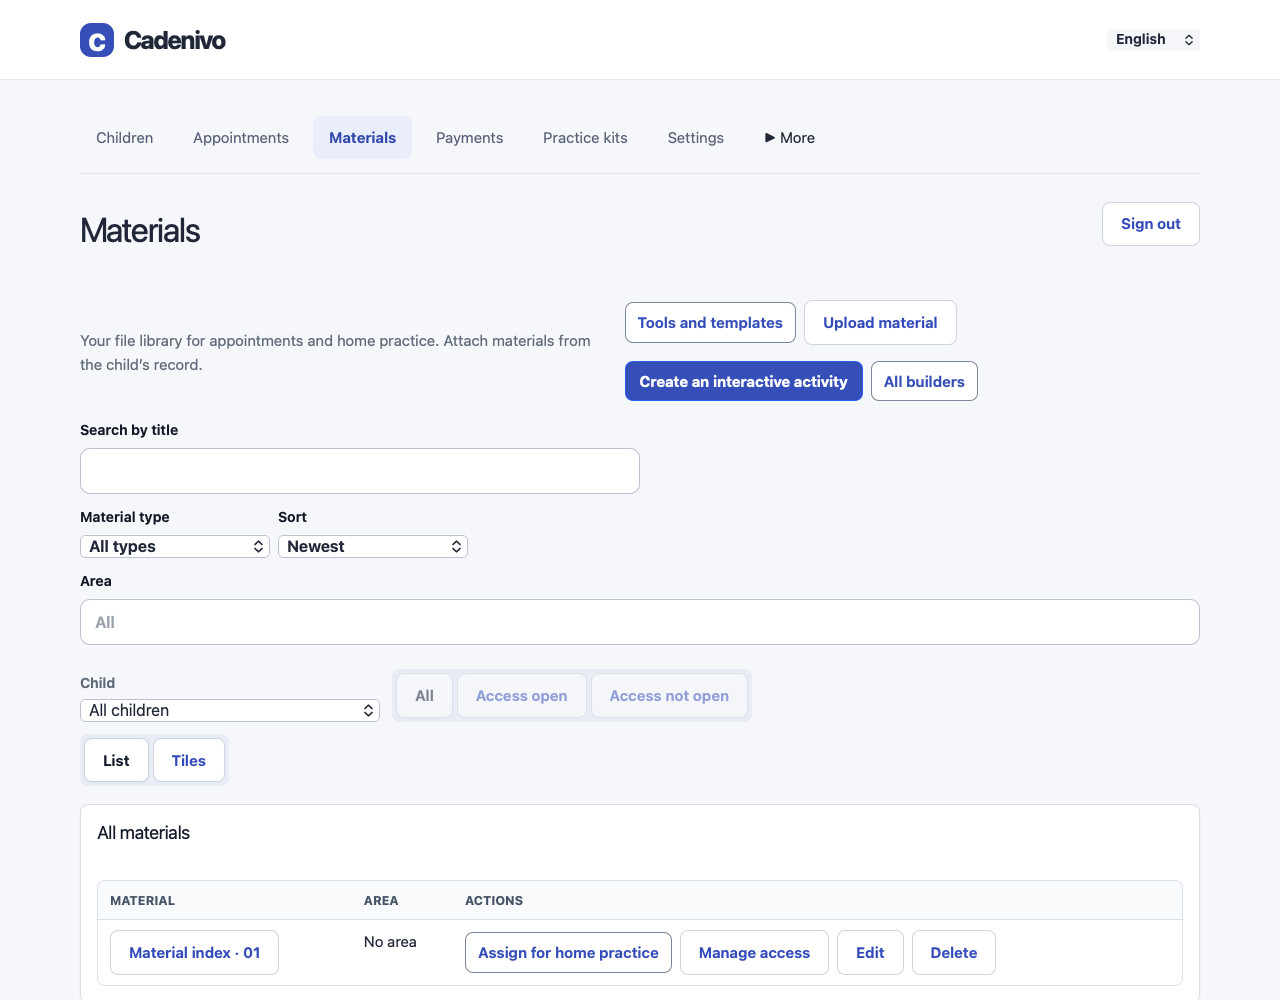This screenshot has height=1000, width=1280.
Task: Open the Practice kits tab
Action: [x=585, y=138]
